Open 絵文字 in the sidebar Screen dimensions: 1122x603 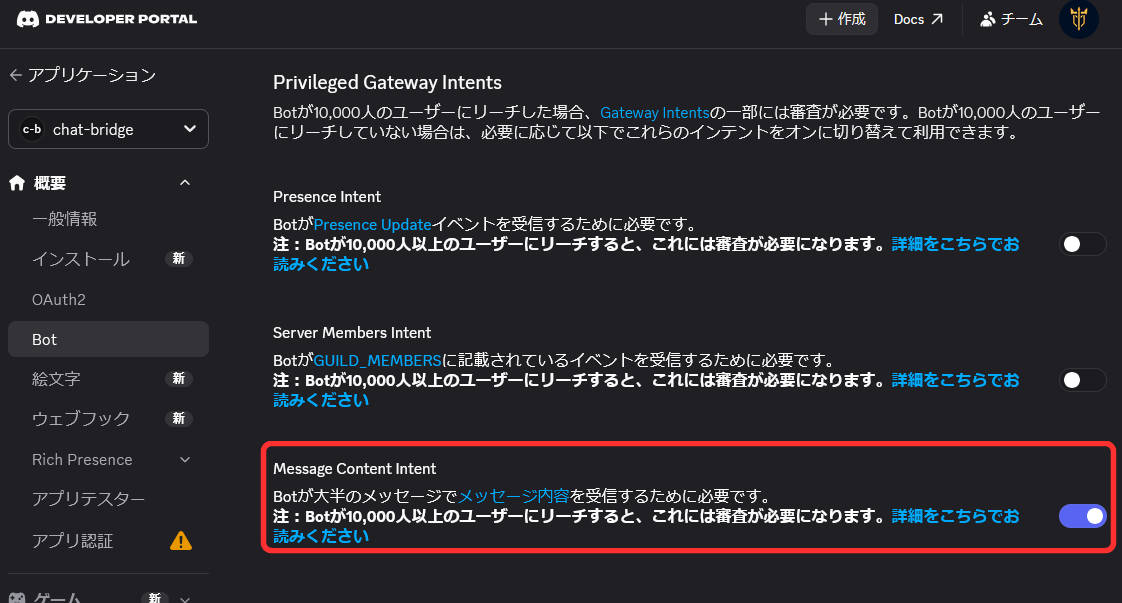(56, 379)
